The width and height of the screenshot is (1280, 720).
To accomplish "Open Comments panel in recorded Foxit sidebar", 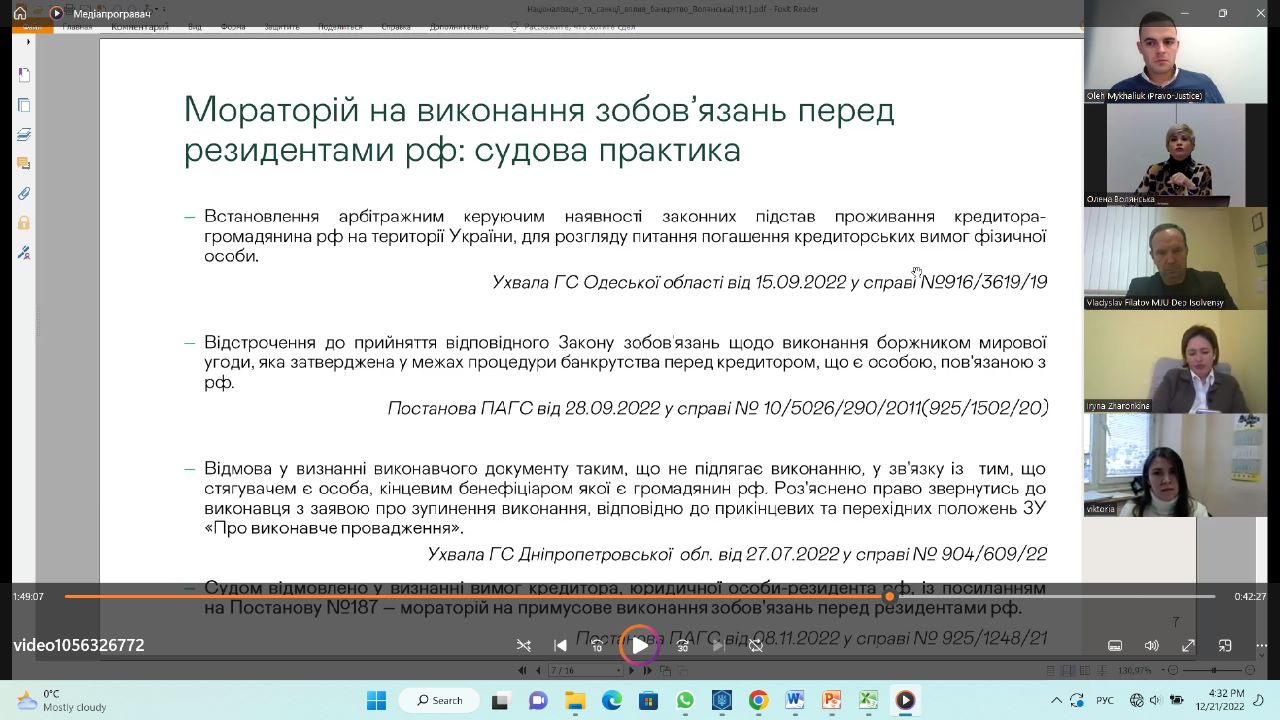I will (x=24, y=164).
